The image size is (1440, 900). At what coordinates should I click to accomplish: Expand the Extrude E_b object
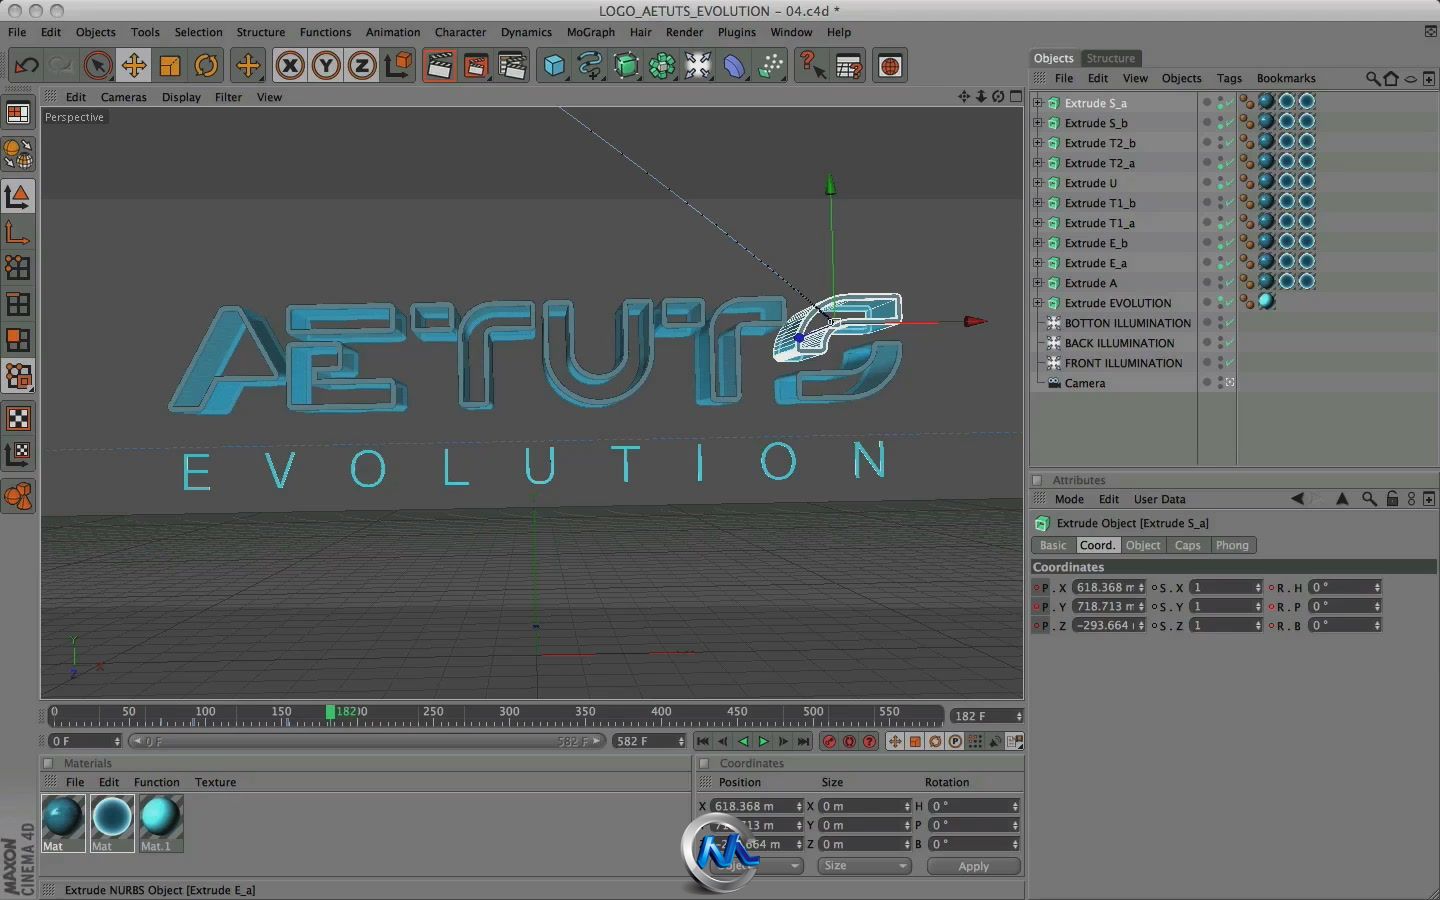click(1037, 242)
